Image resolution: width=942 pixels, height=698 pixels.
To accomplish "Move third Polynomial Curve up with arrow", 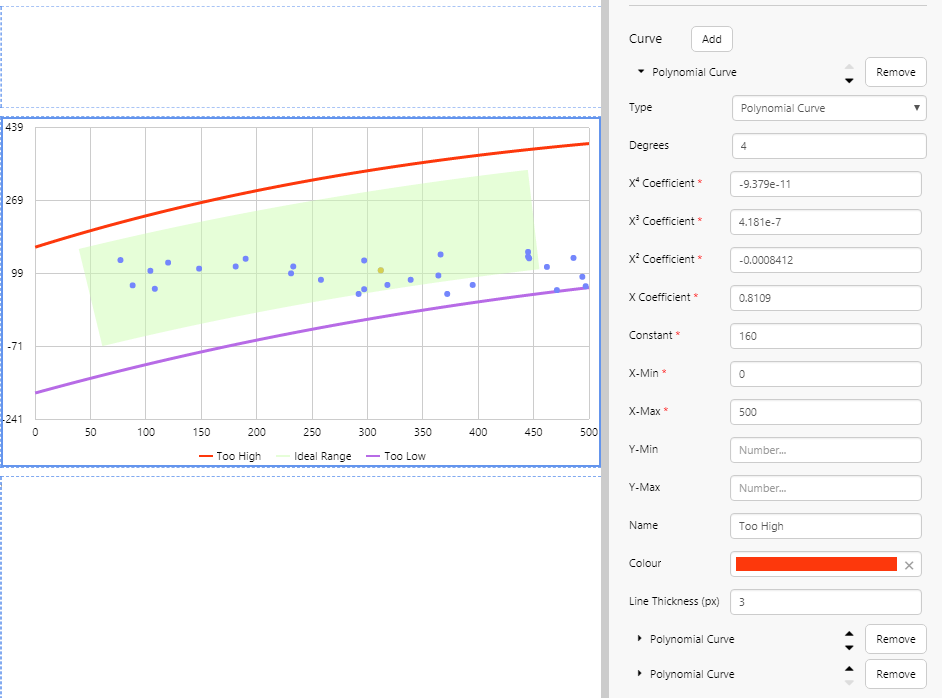I will coord(849,668).
